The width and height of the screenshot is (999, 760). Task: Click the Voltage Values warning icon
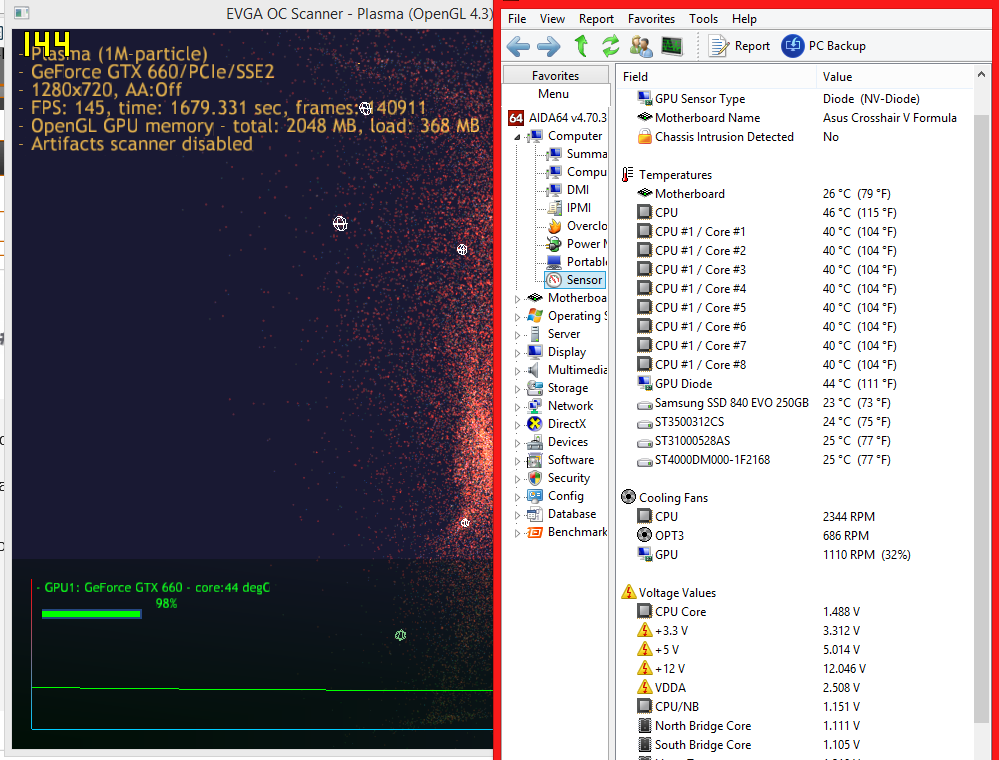pos(628,592)
